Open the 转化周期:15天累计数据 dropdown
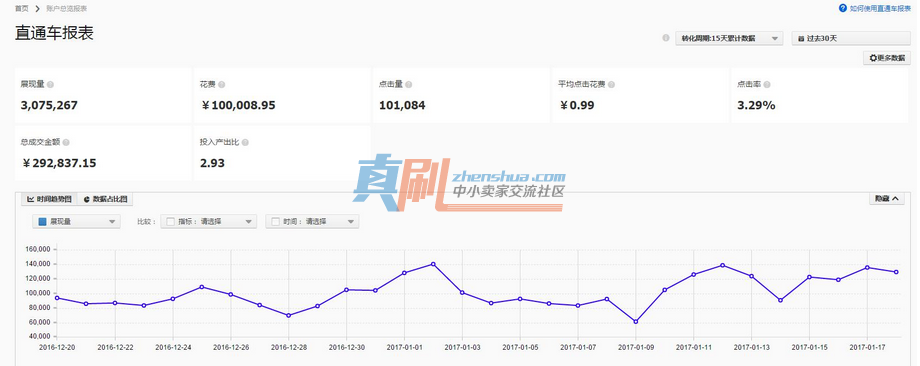The height and width of the screenshot is (366, 920). [x=729, y=38]
